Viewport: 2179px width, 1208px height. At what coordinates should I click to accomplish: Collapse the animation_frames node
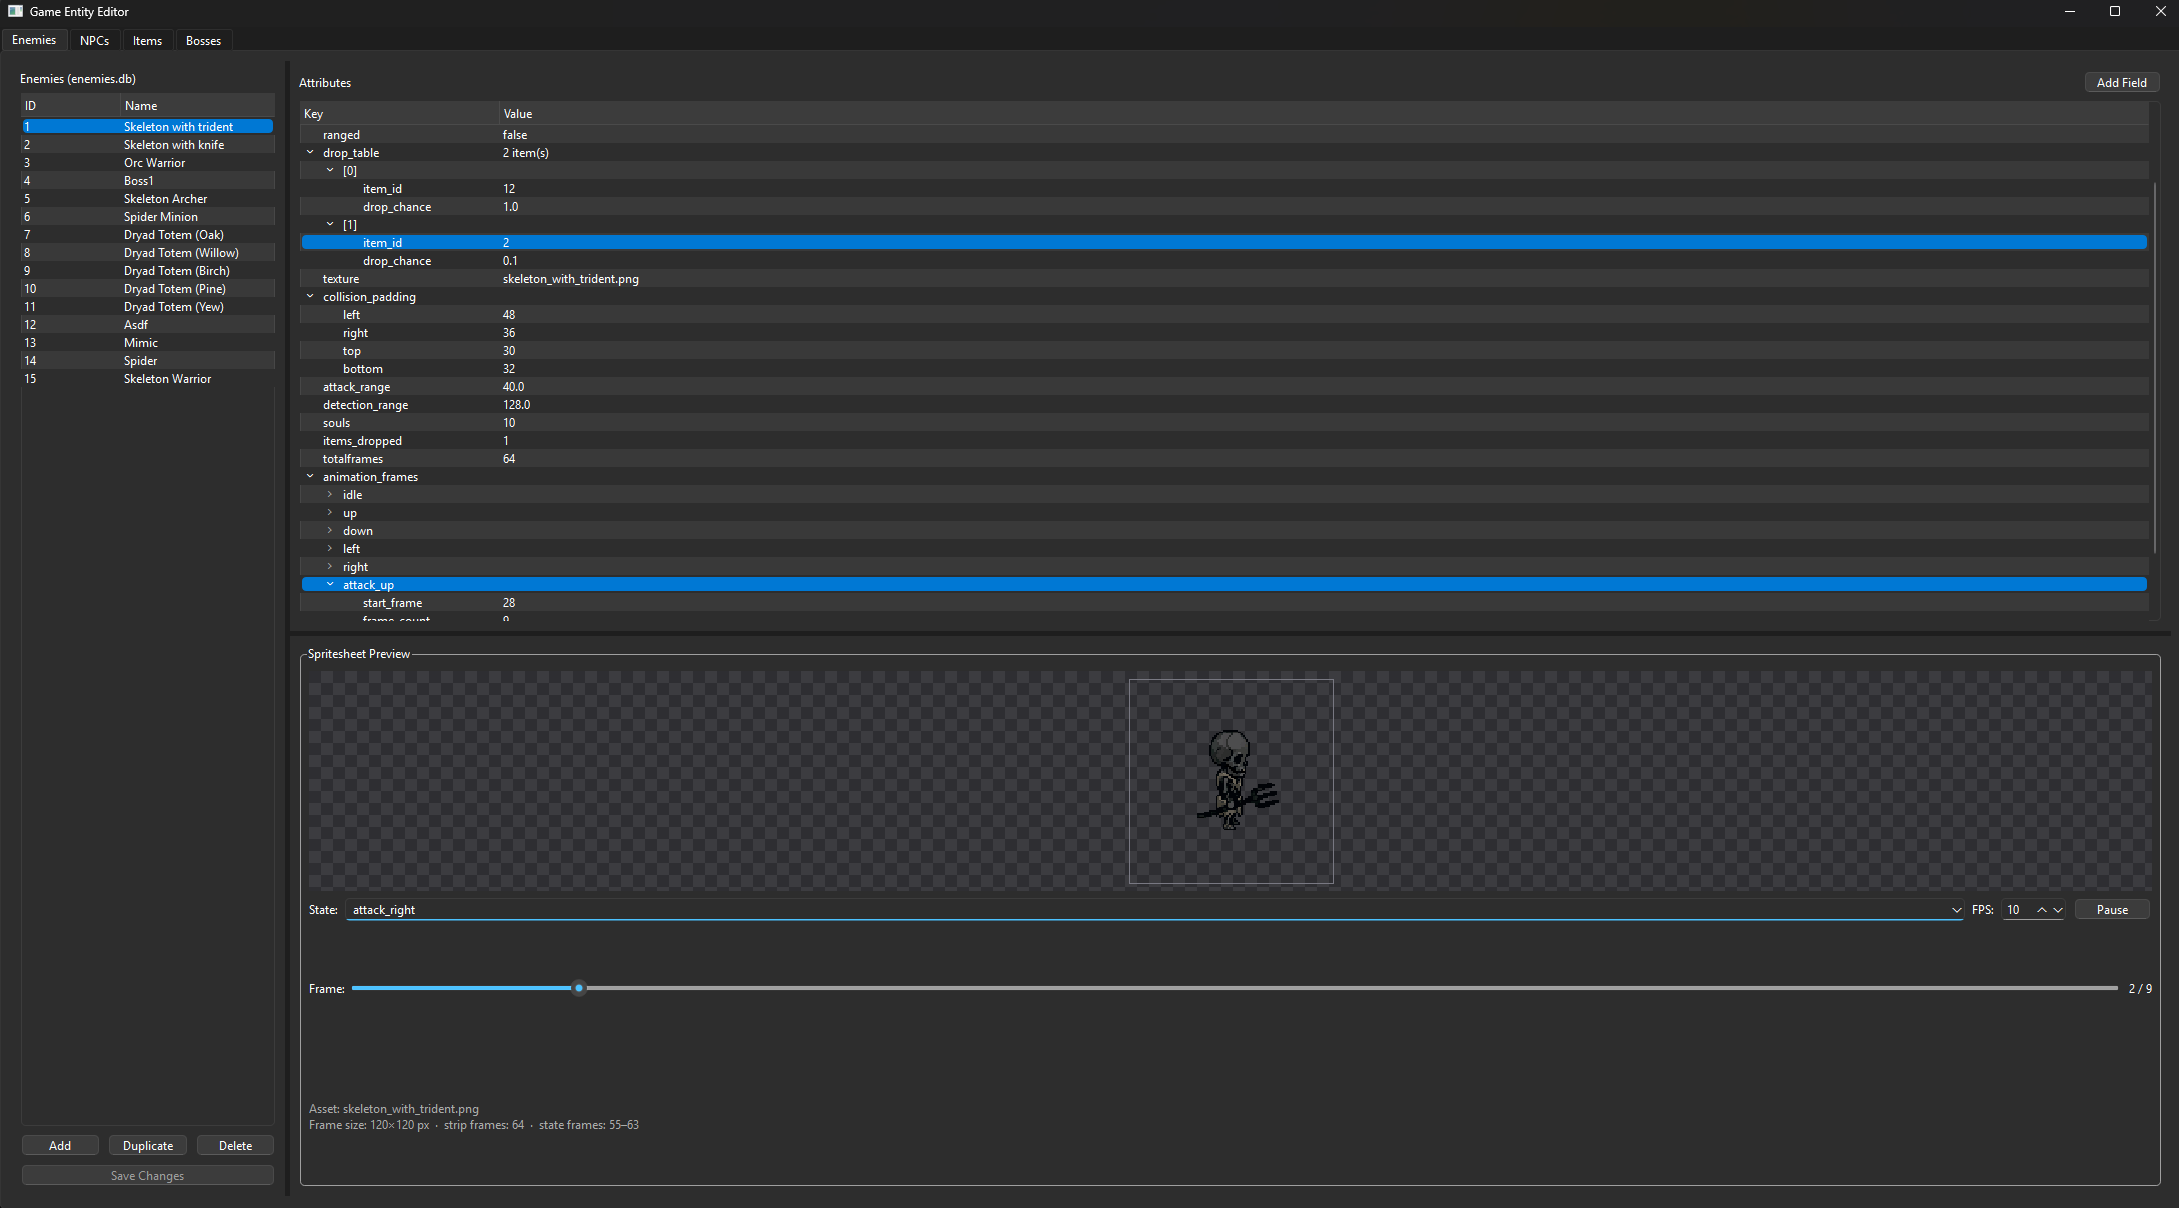[310, 477]
